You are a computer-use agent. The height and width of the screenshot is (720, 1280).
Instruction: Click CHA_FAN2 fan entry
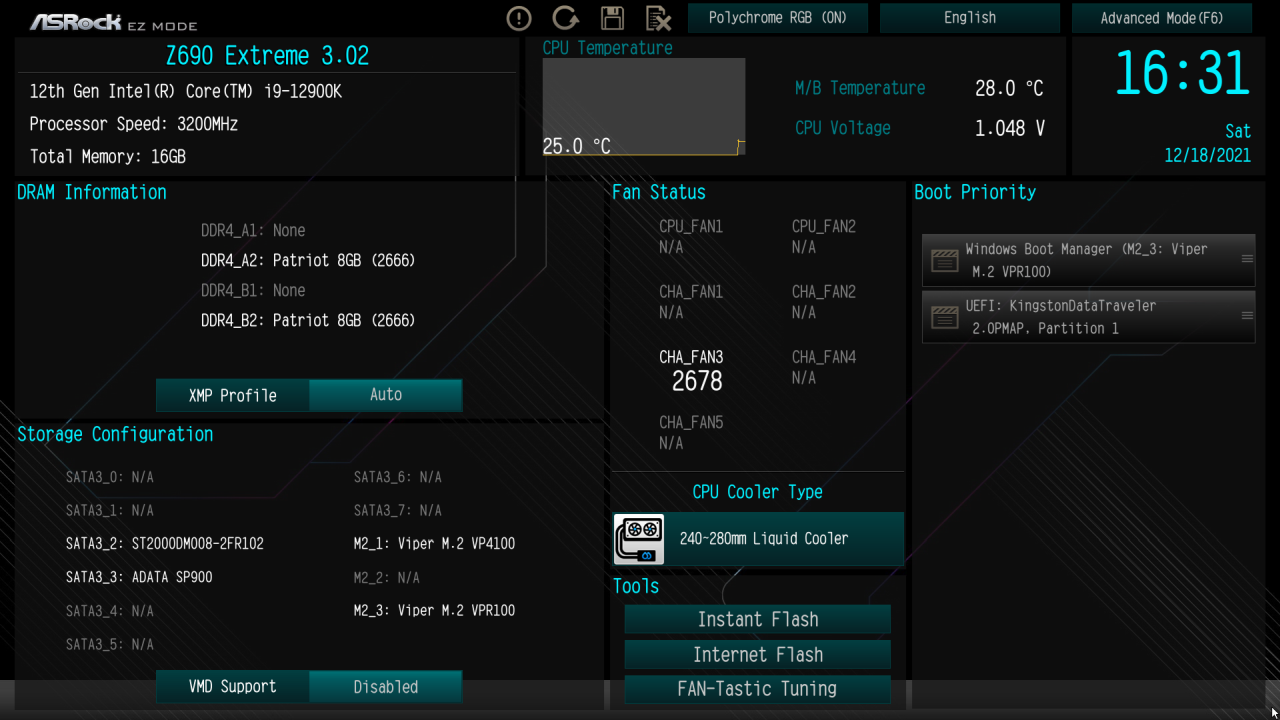(x=824, y=302)
